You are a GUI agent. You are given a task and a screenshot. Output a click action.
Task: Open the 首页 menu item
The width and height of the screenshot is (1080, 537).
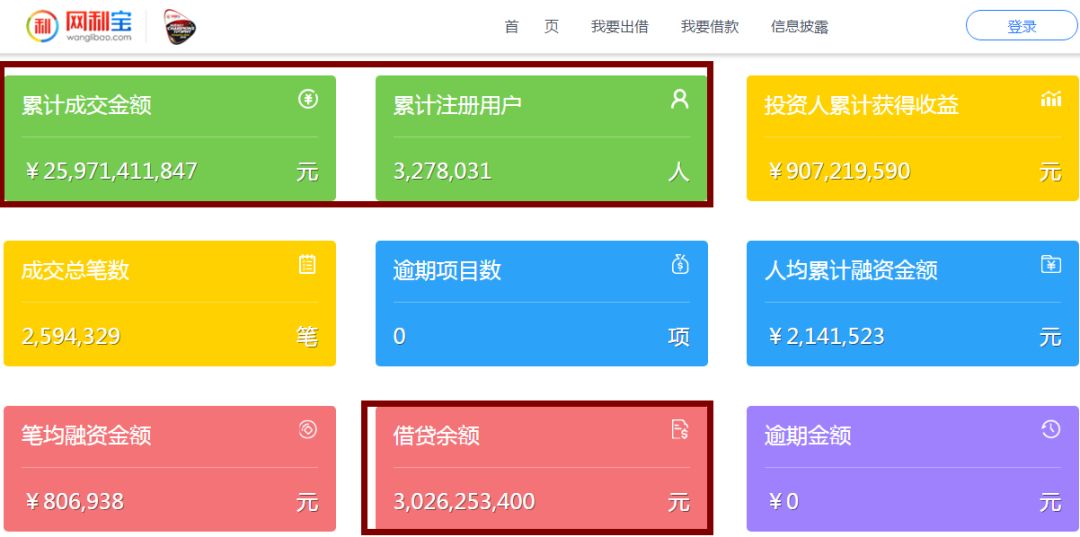tap(531, 27)
